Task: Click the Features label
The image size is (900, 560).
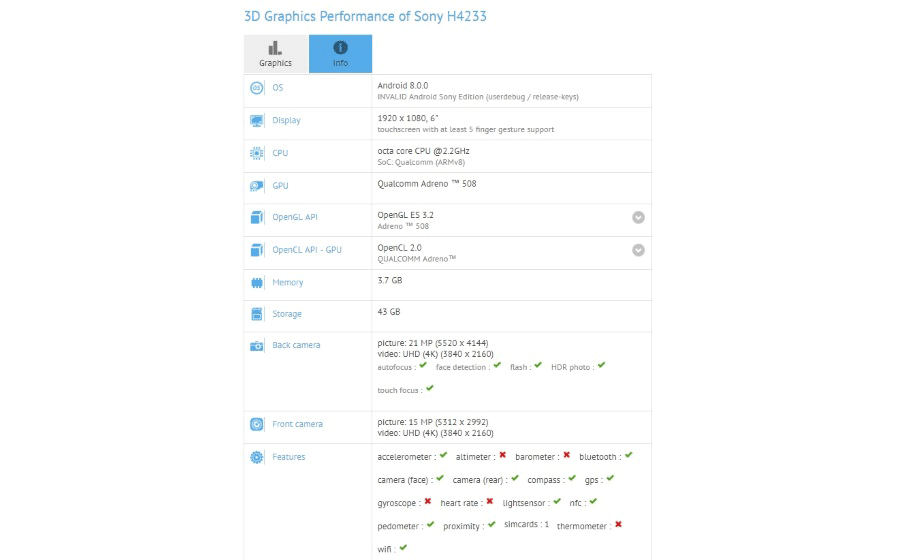Action: click(x=289, y=457)
